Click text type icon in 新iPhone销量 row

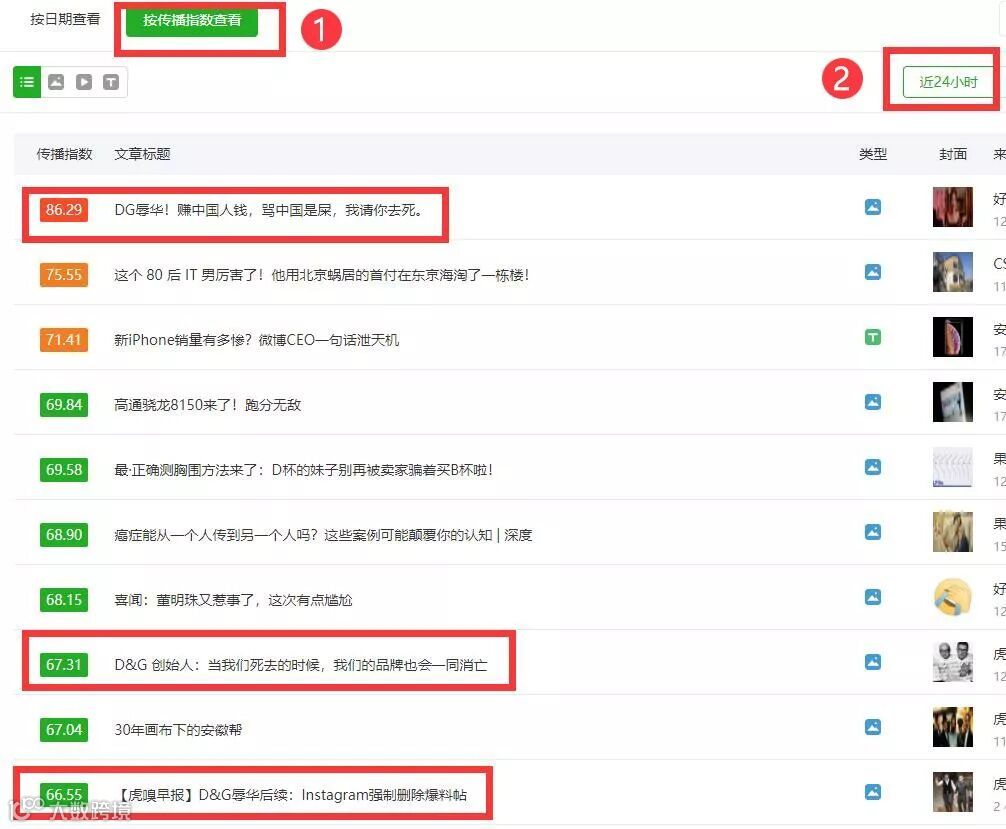coord(873,337)
